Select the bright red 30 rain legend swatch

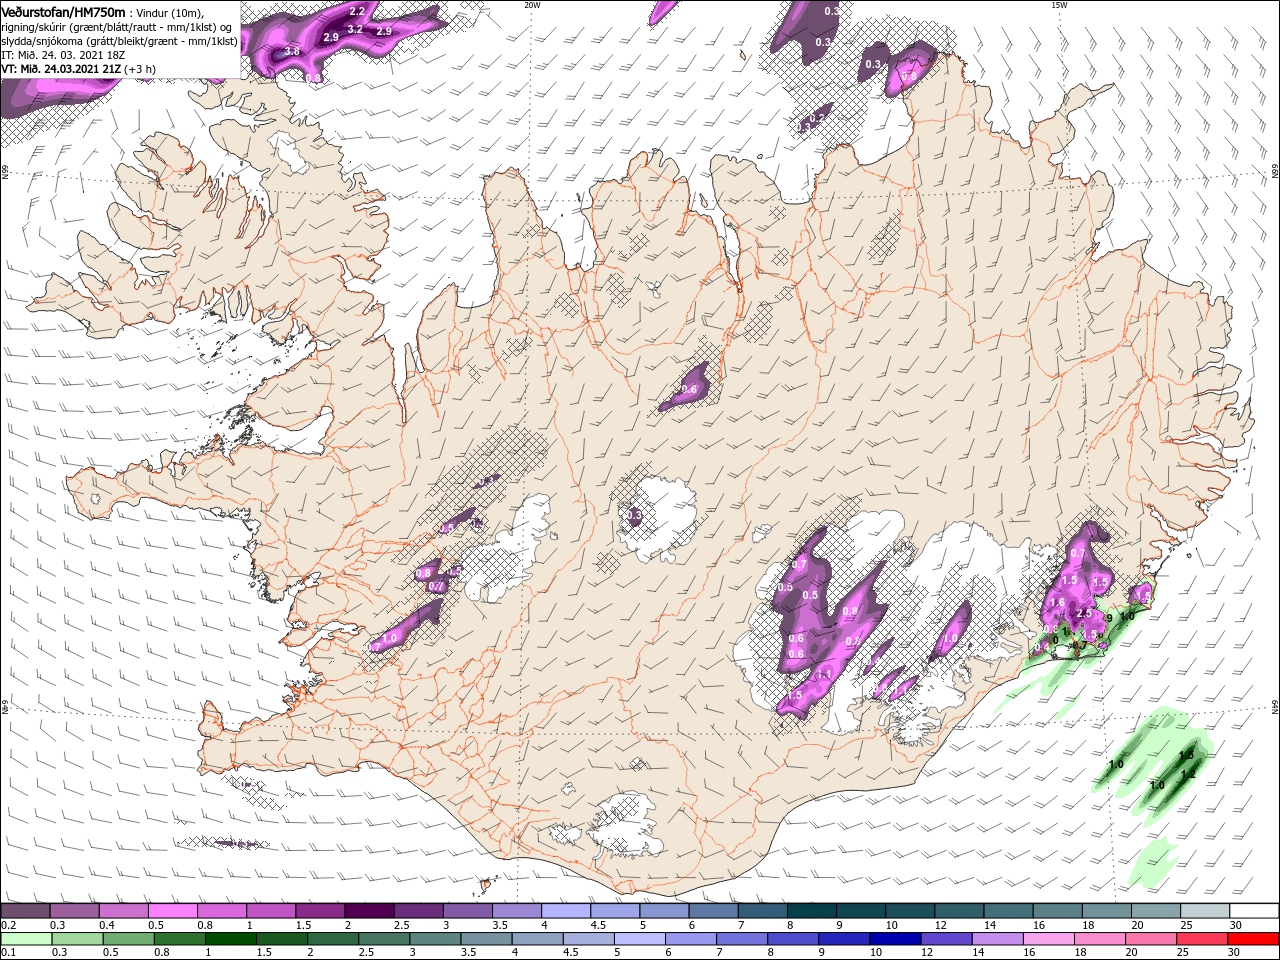pyautogui.click(x=1254, y=939)
